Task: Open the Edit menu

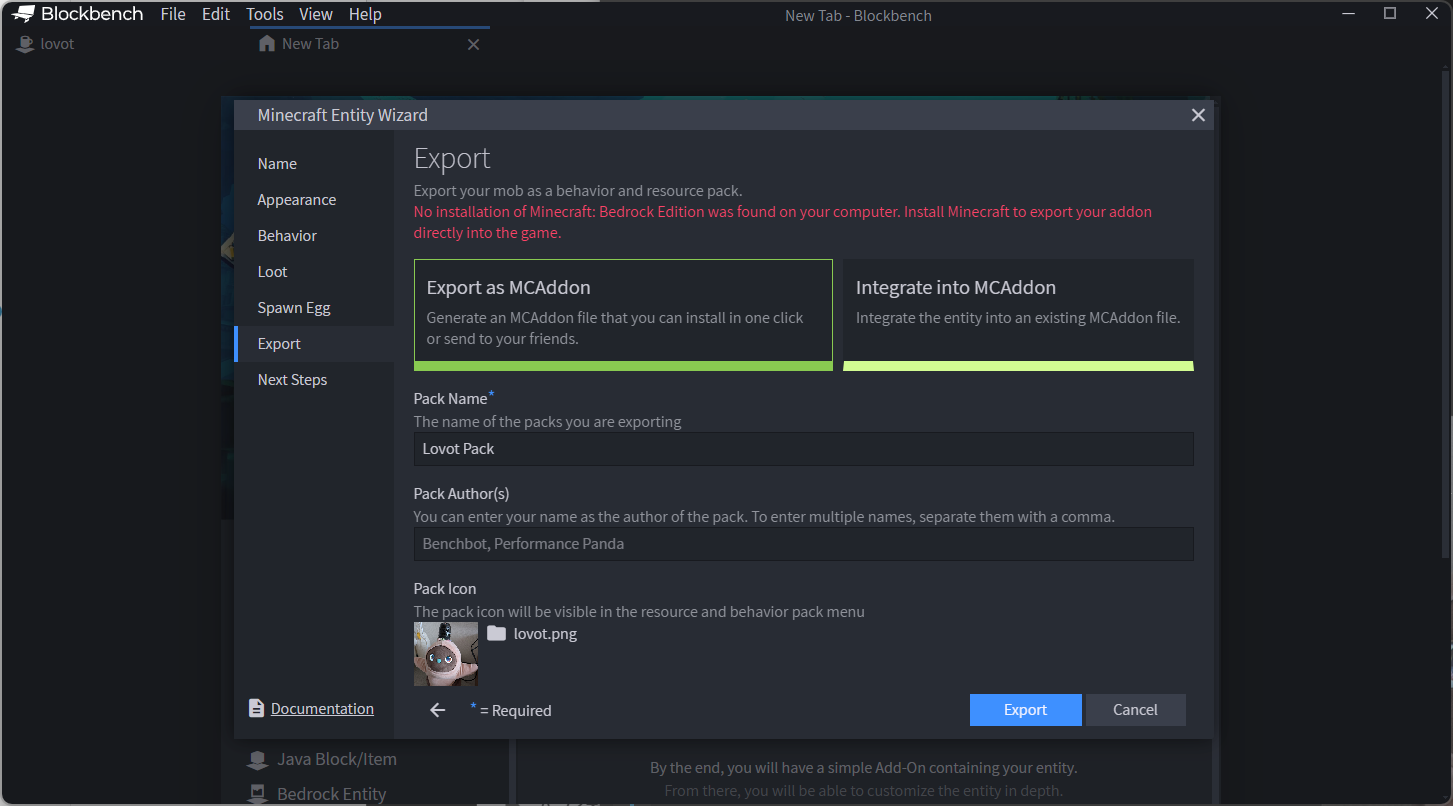Action: pyautogui.click(x=216, y=14)
